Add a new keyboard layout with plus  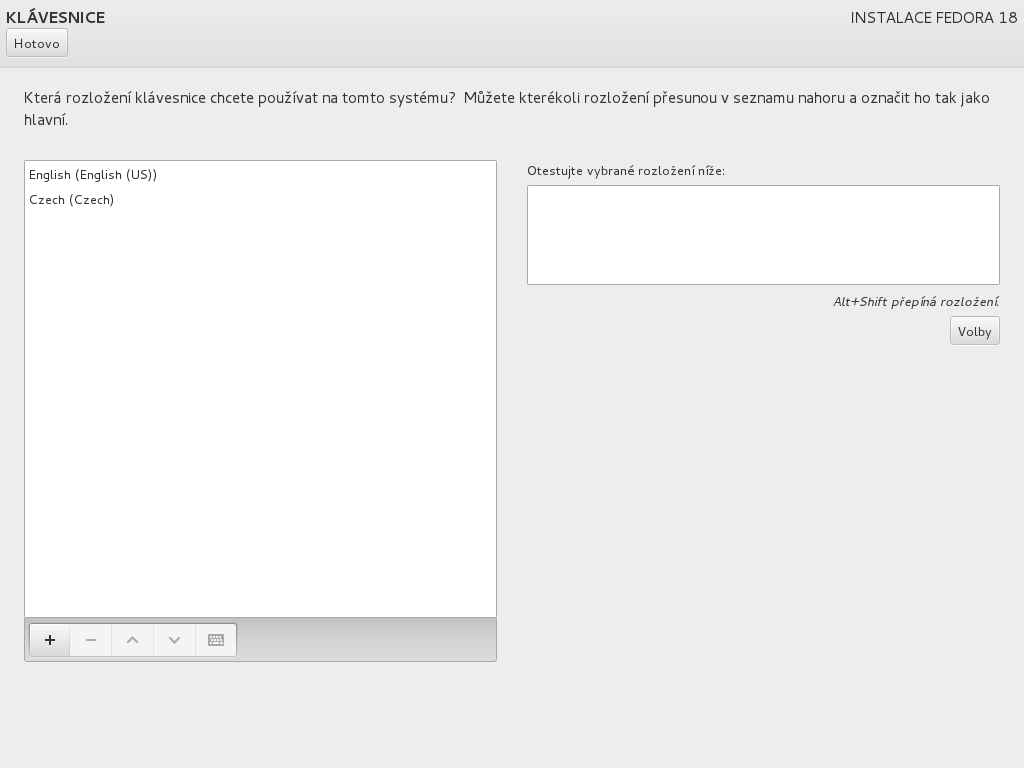(50, 640)
